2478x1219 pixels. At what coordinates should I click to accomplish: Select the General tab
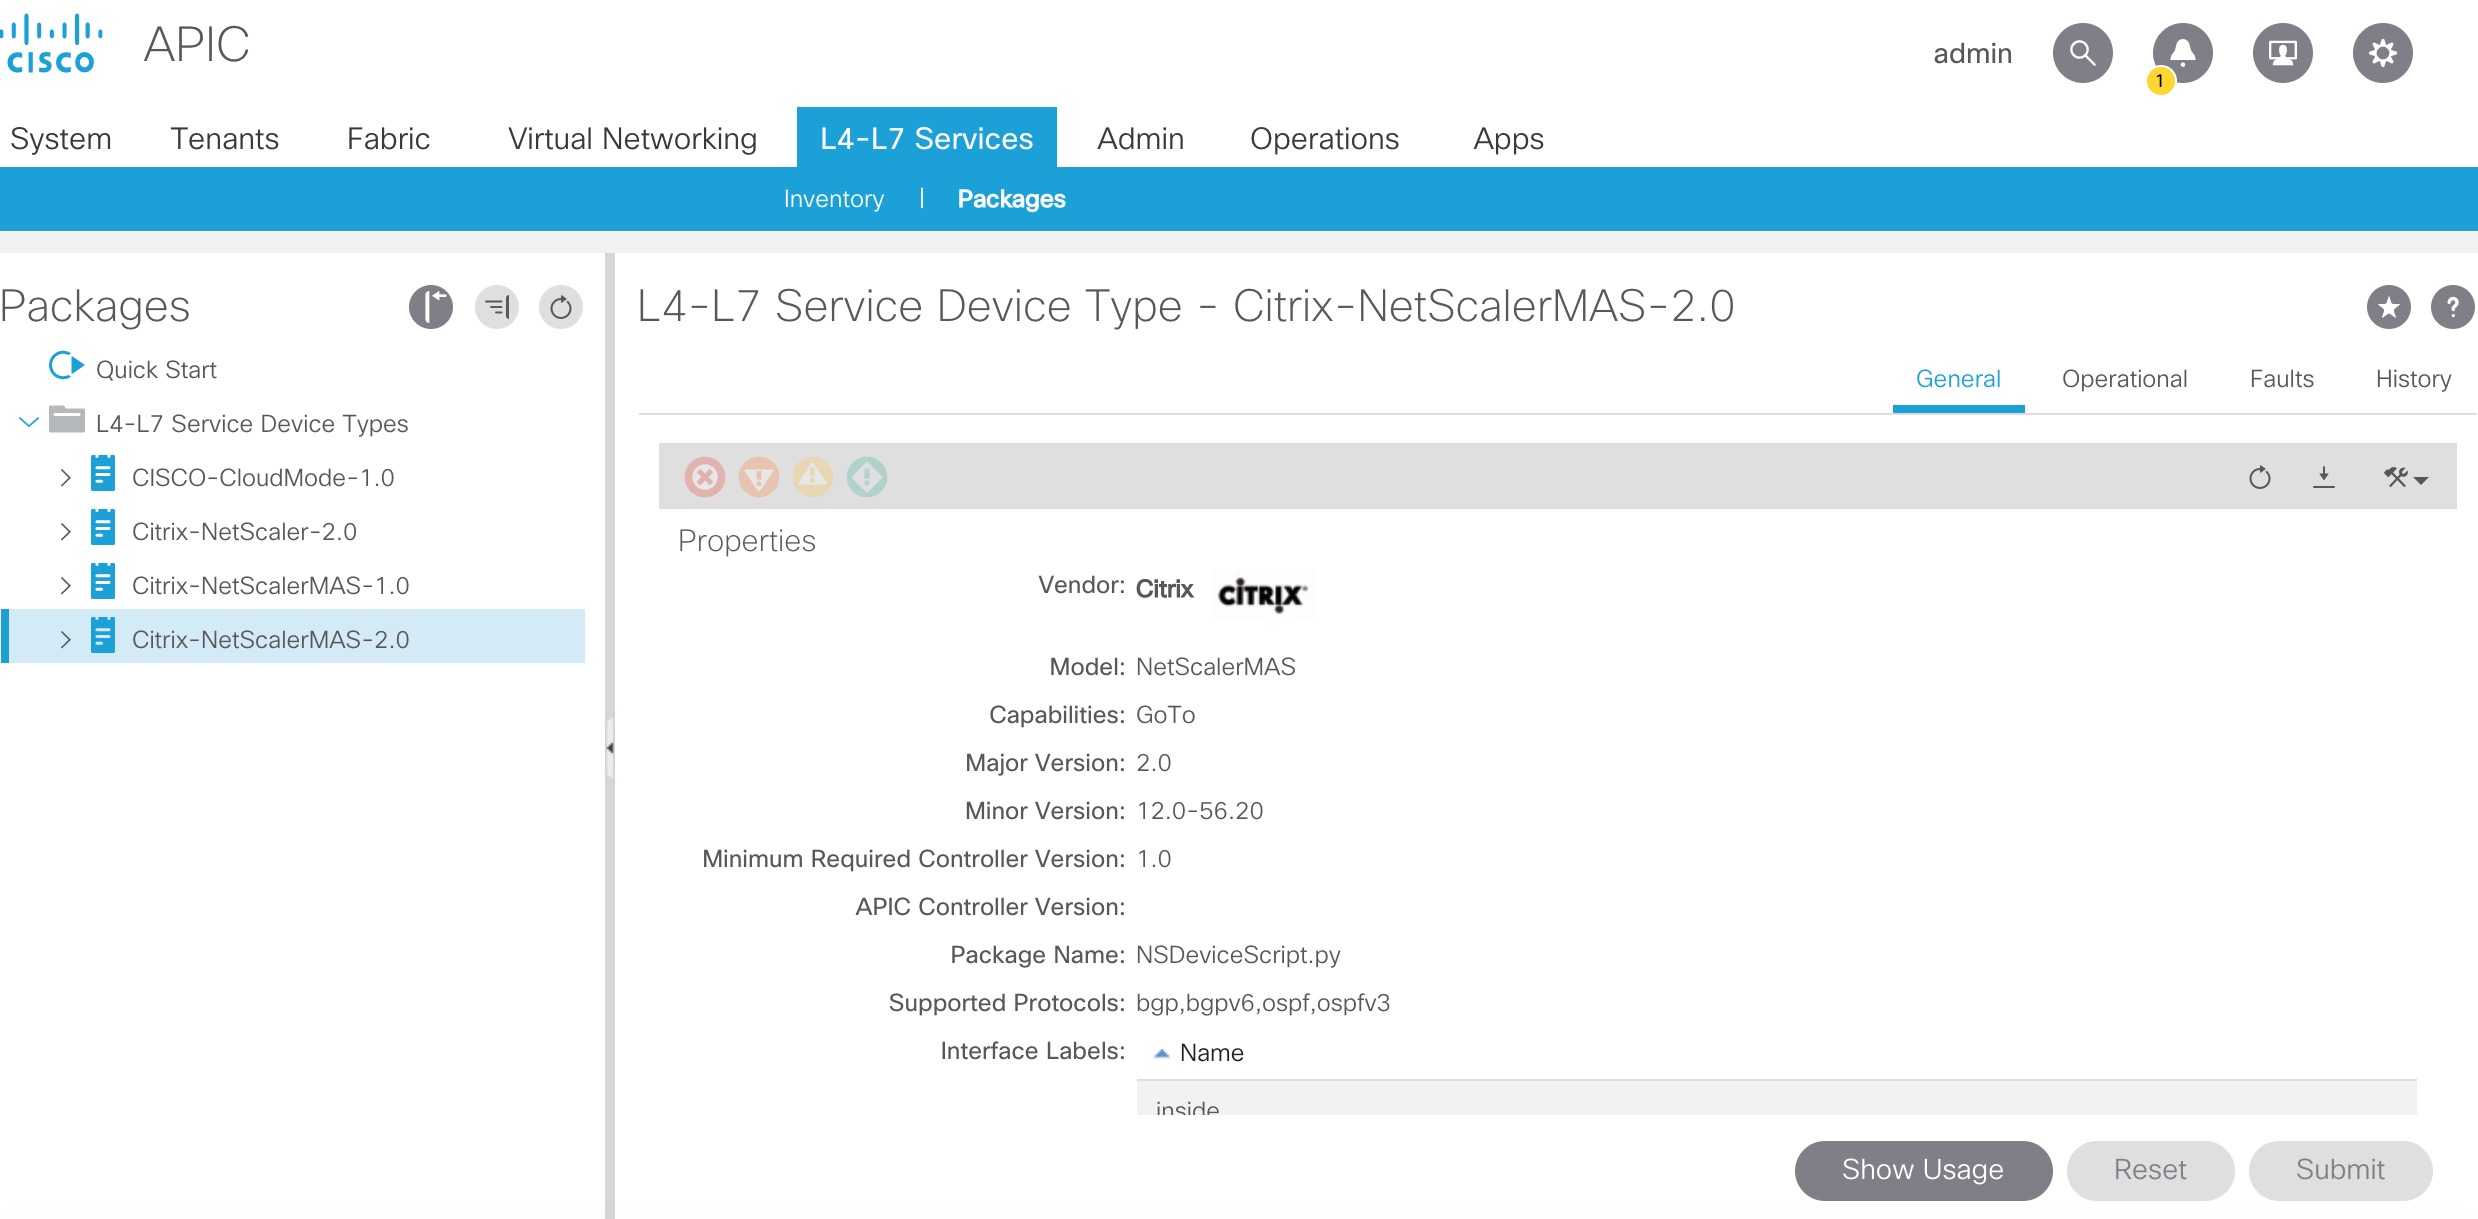pyautogui.click(x=1958, y=379)
